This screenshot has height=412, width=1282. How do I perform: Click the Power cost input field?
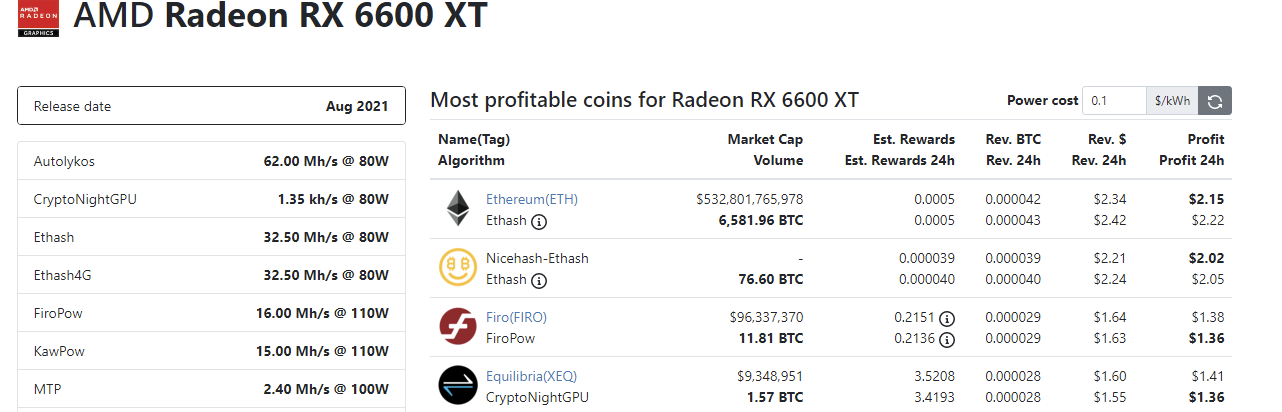(x=1115, y=101)
